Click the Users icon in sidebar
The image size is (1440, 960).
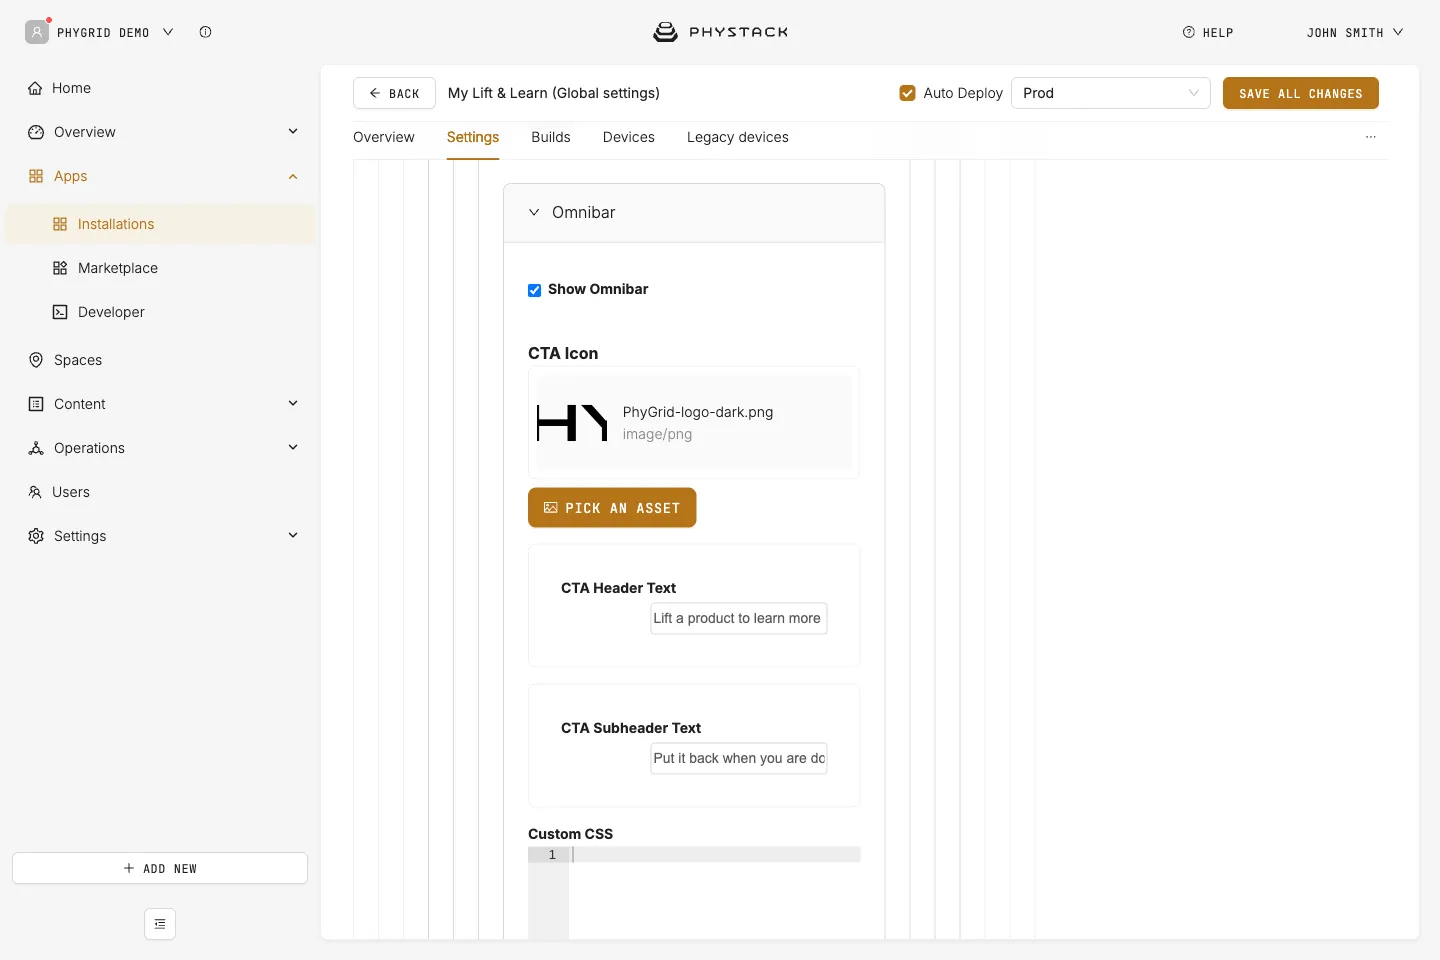[x=35, y=492]
